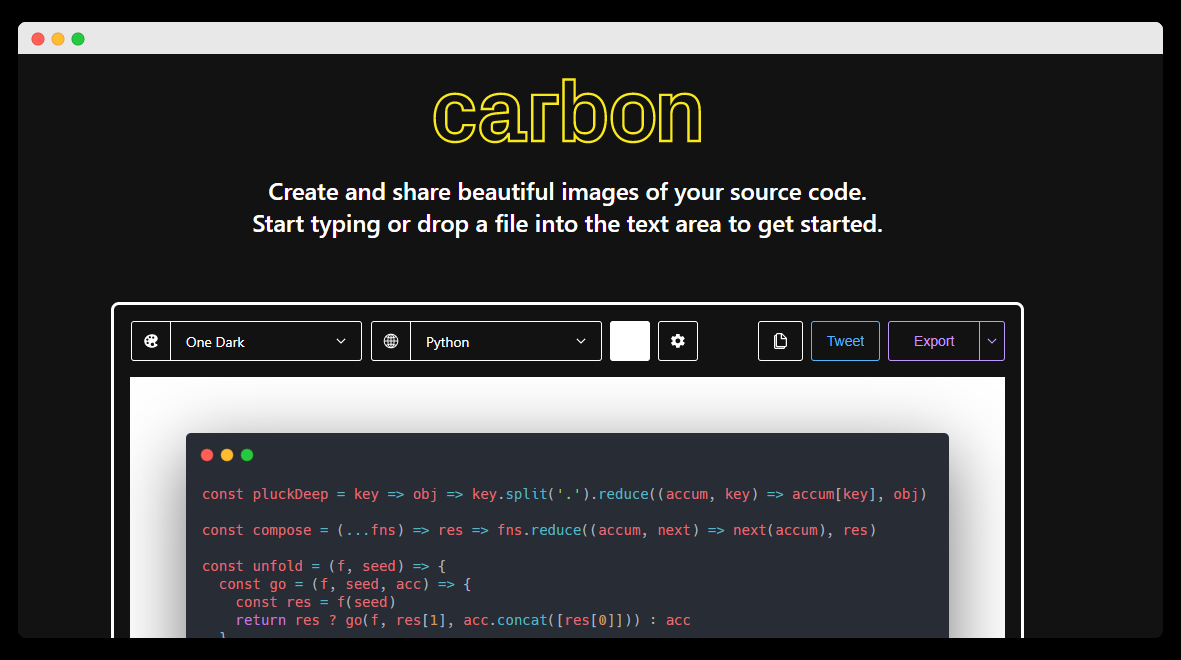Click the green dot in code window
This screenshot has height=660, width=1181.
(x=247, y=455)
